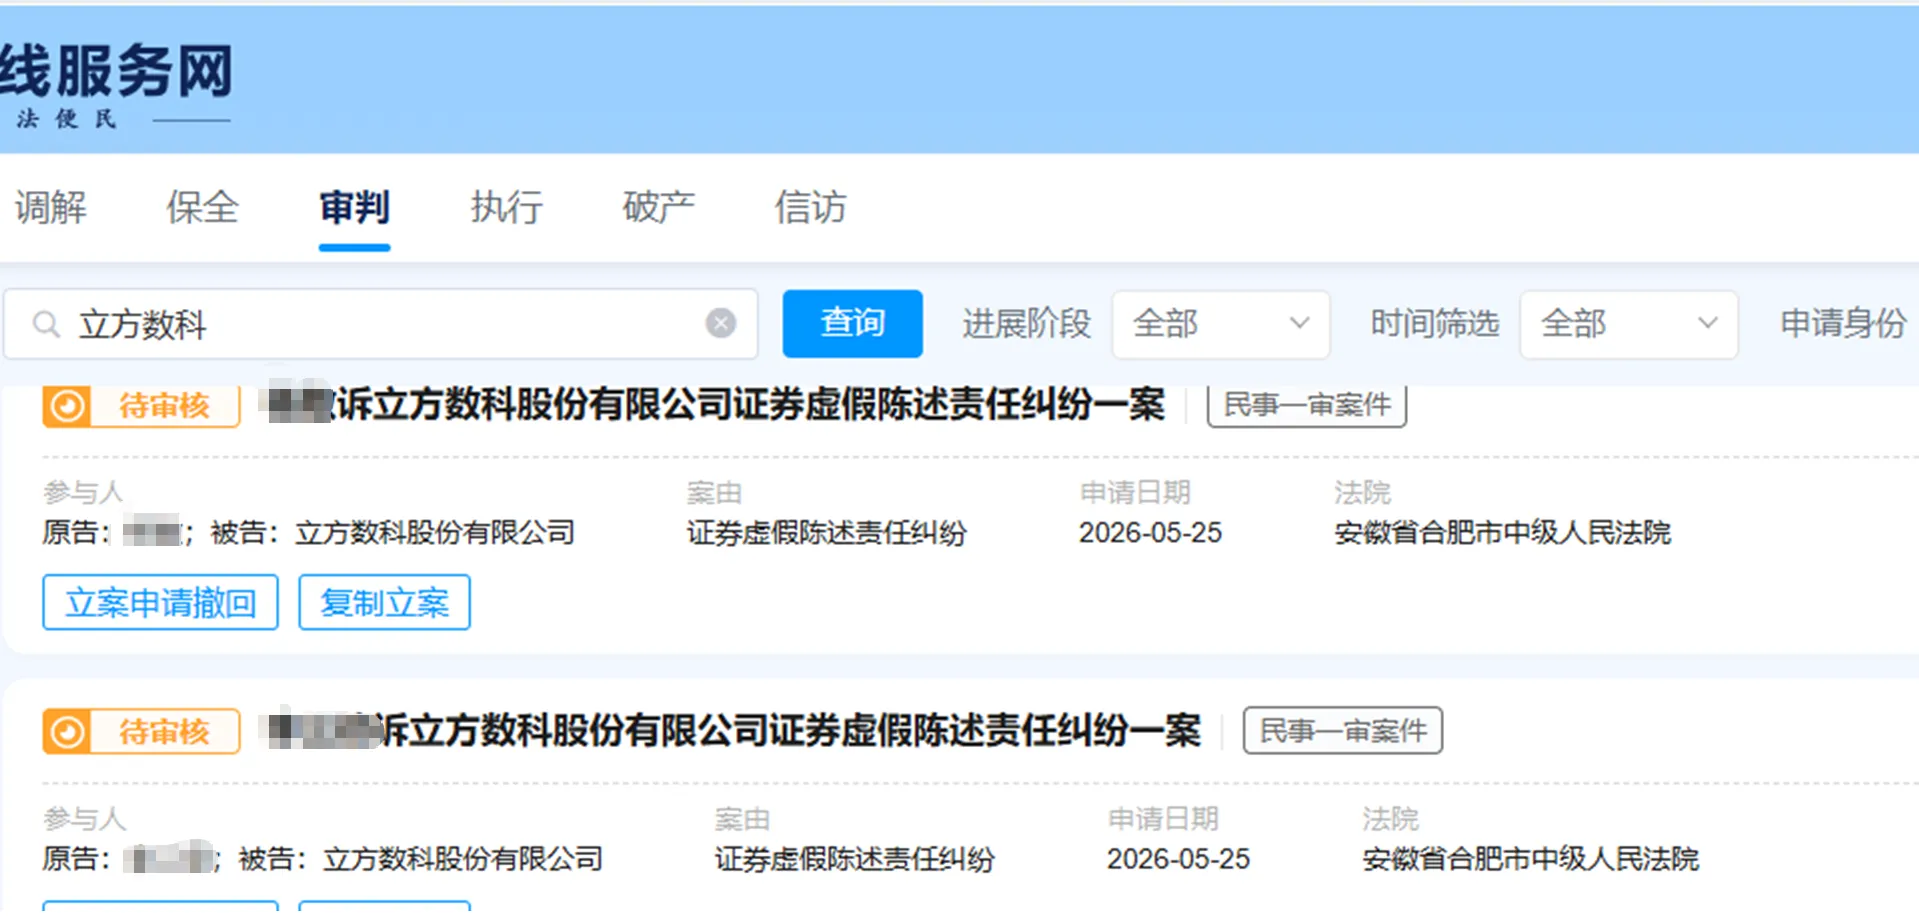
Task: Click the second case's 证券虚假陈述责任纠纷 cause text
Action: coord(855,859)
